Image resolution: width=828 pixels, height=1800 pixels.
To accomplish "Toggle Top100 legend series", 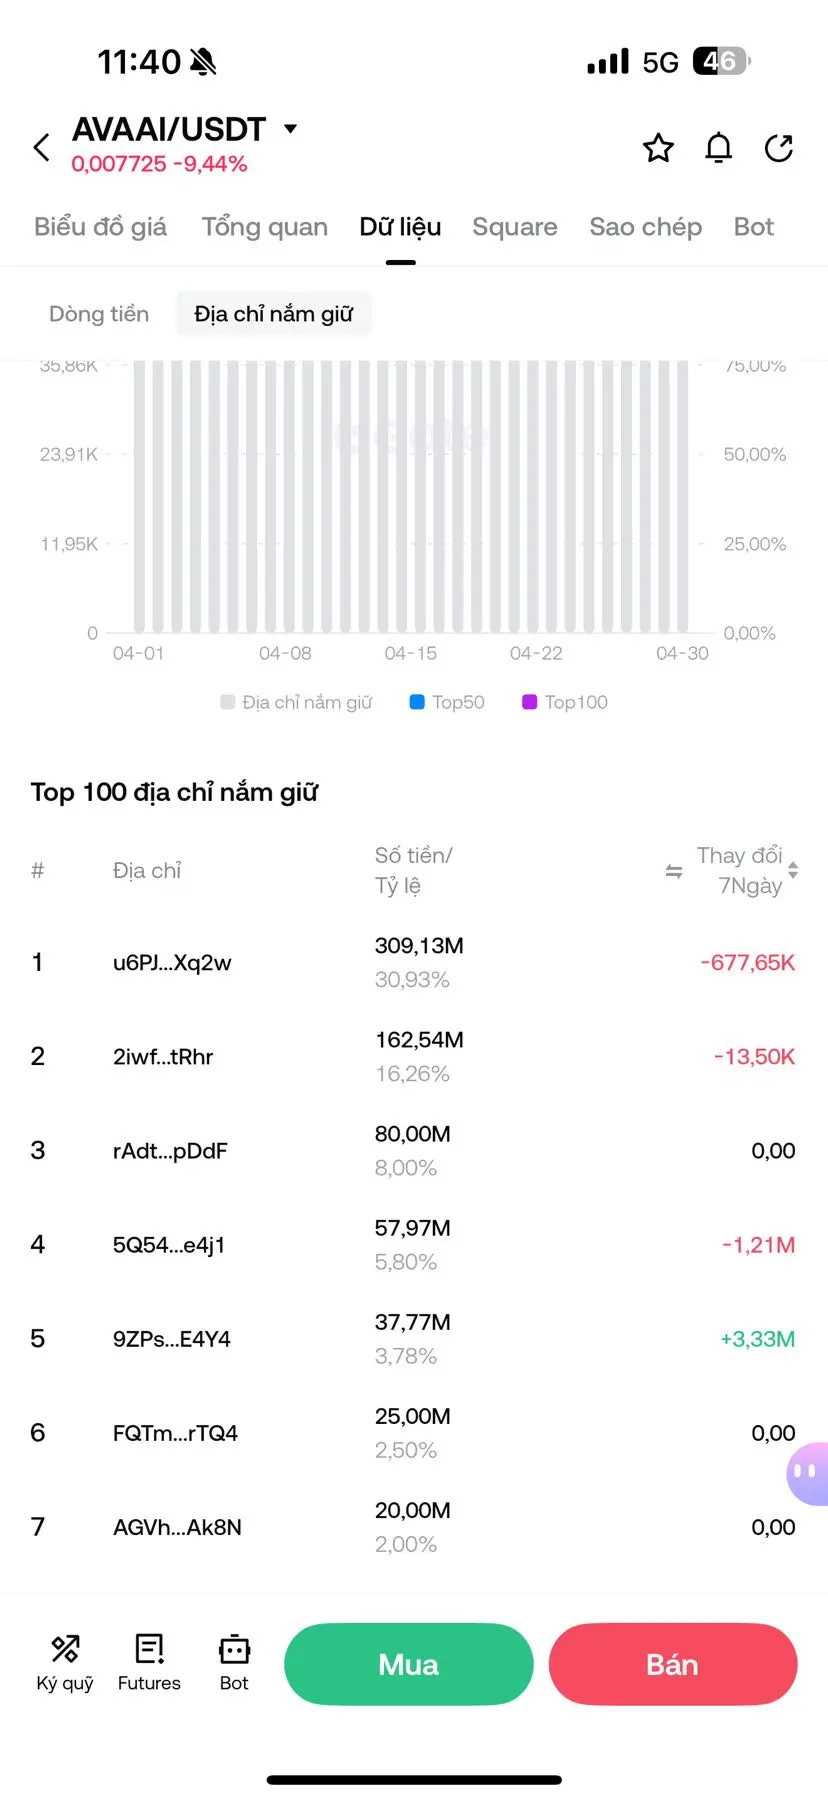I will pyautogui.click(x=565, y=702).
